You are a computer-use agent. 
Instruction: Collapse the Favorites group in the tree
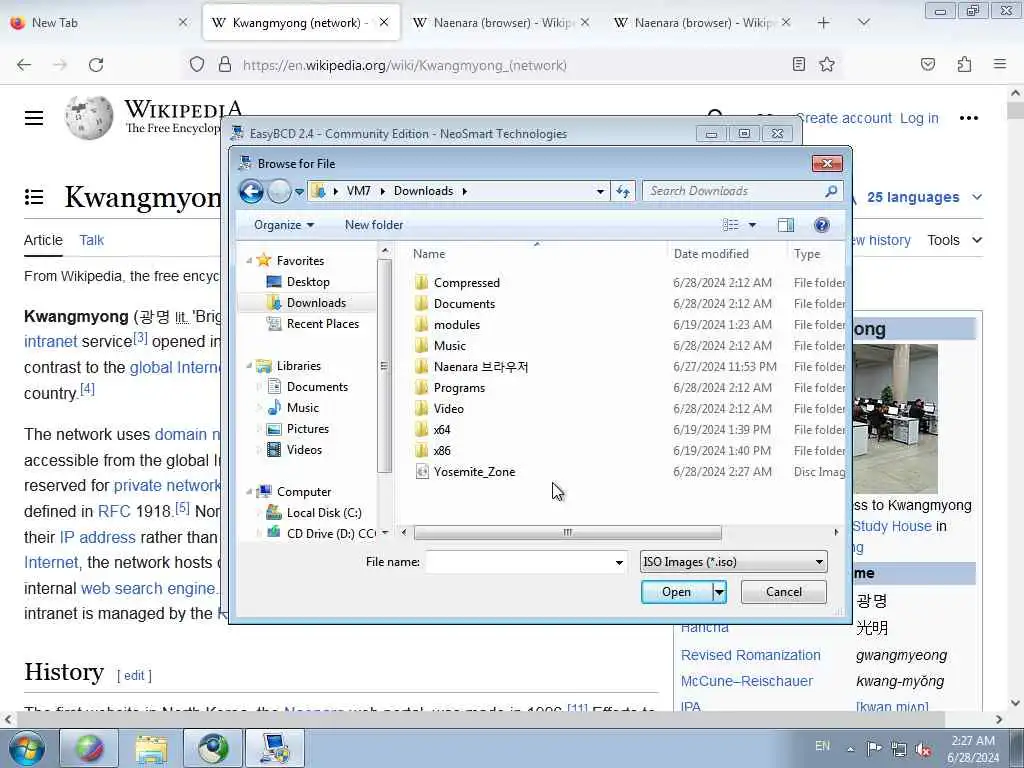(249, 261)
